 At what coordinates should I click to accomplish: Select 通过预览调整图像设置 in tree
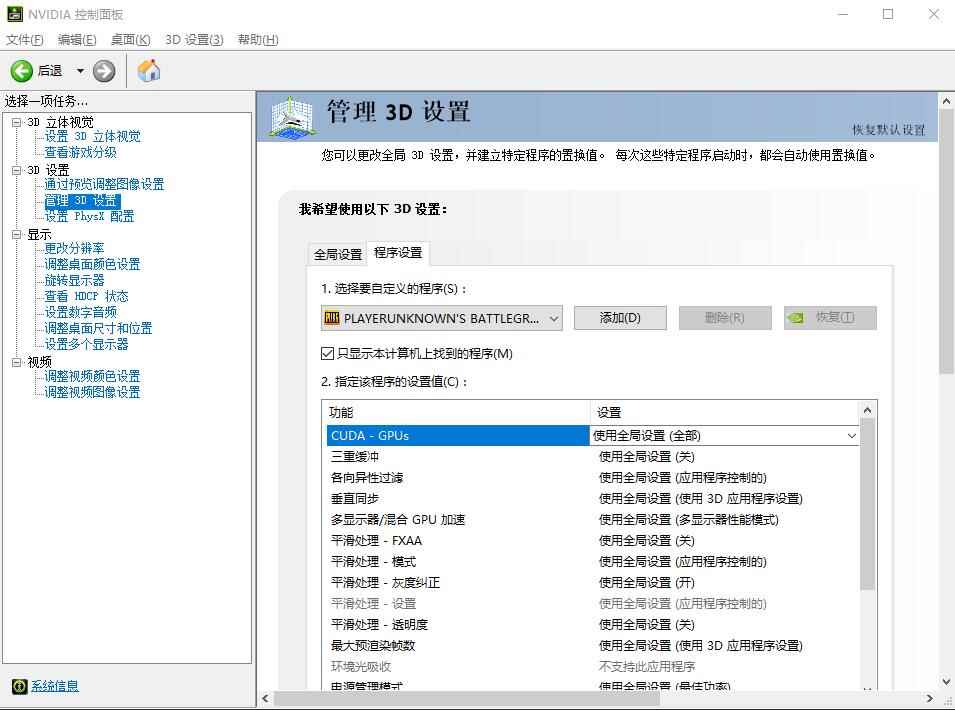[104, 185]
